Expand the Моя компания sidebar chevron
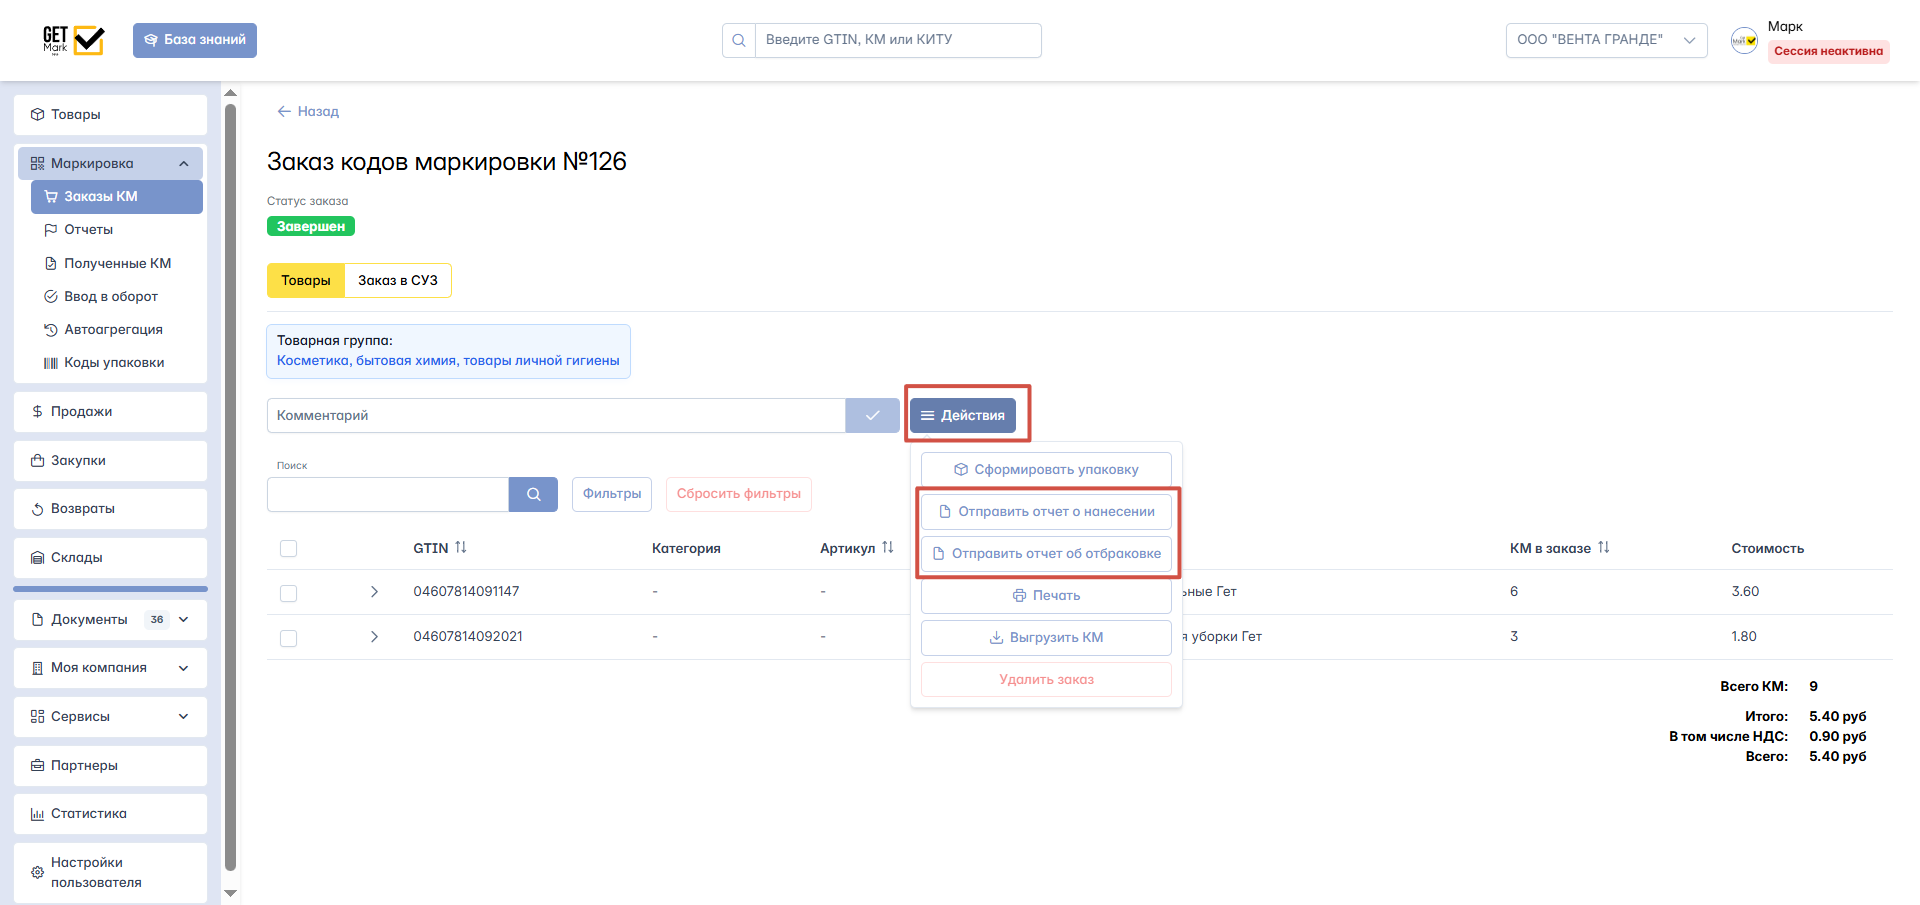 coord(184,668)
